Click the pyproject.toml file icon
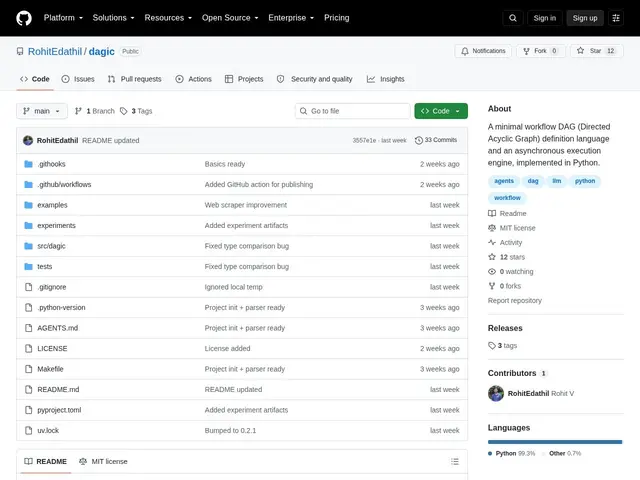This screenshot has height=480, width=640. click(x=28, y=410)
